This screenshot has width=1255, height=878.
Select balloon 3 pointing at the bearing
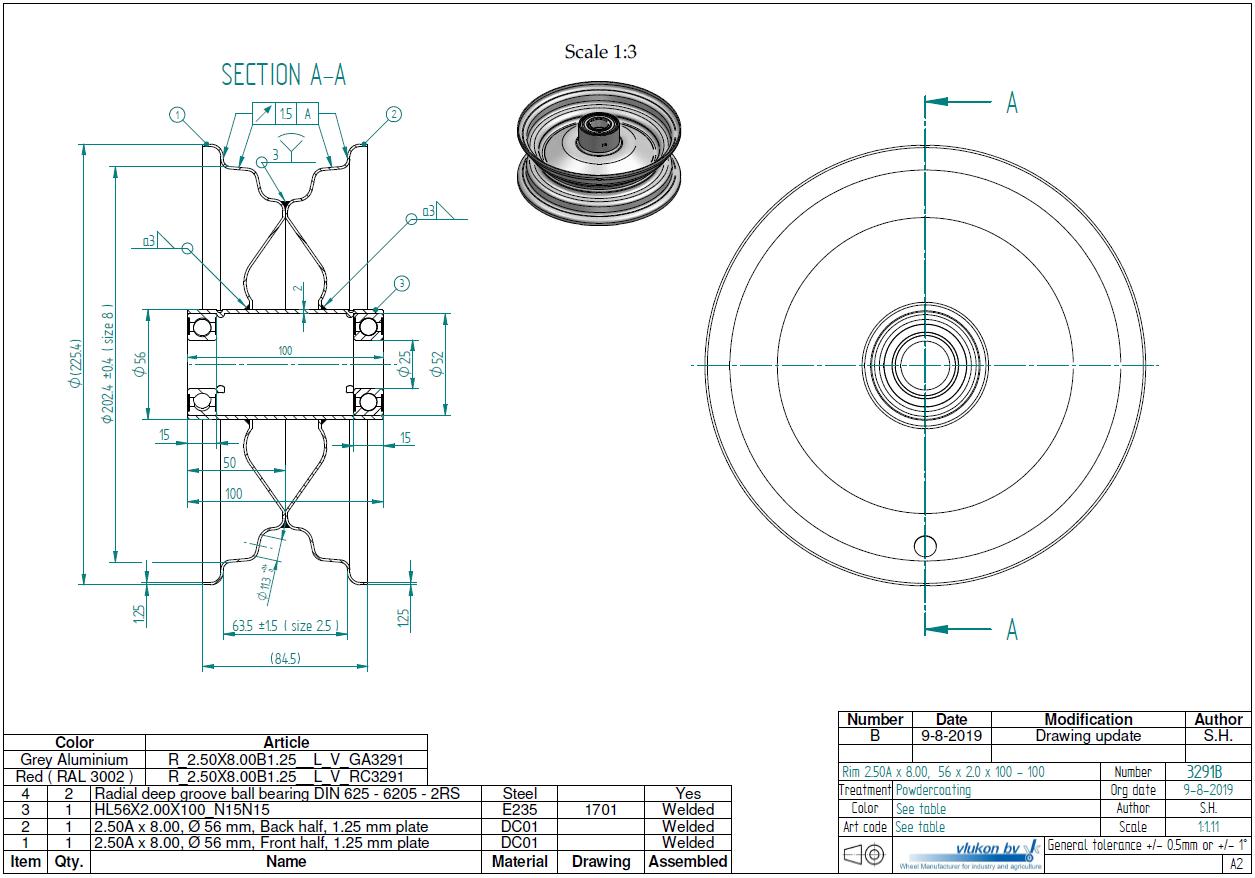401,284
